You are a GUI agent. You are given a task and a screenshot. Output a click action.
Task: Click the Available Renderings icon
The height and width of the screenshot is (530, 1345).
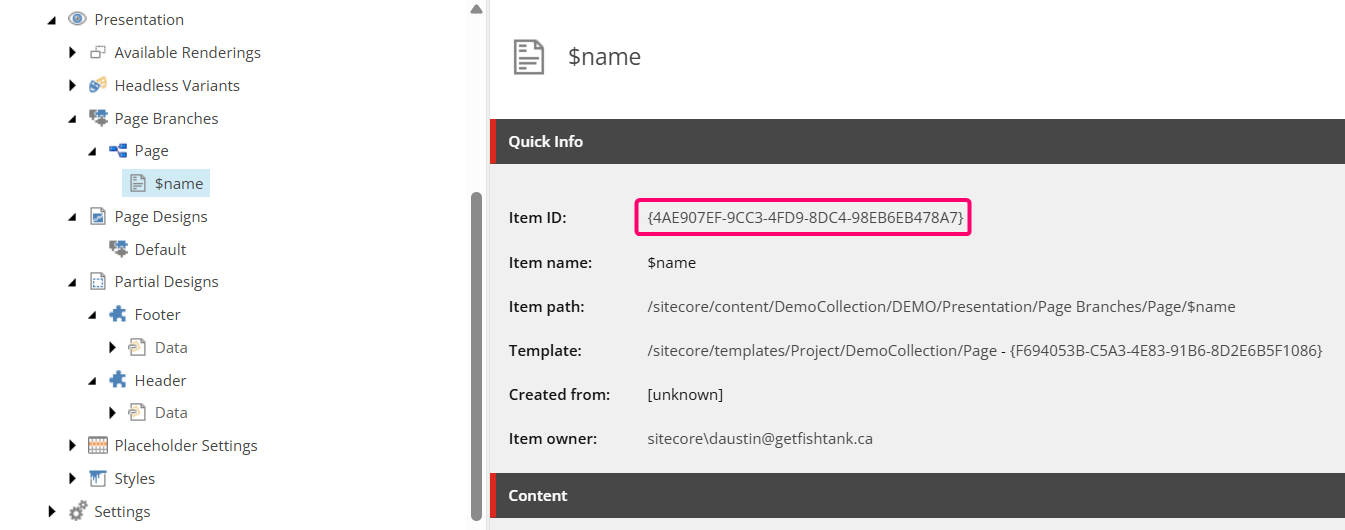point(98,52)
